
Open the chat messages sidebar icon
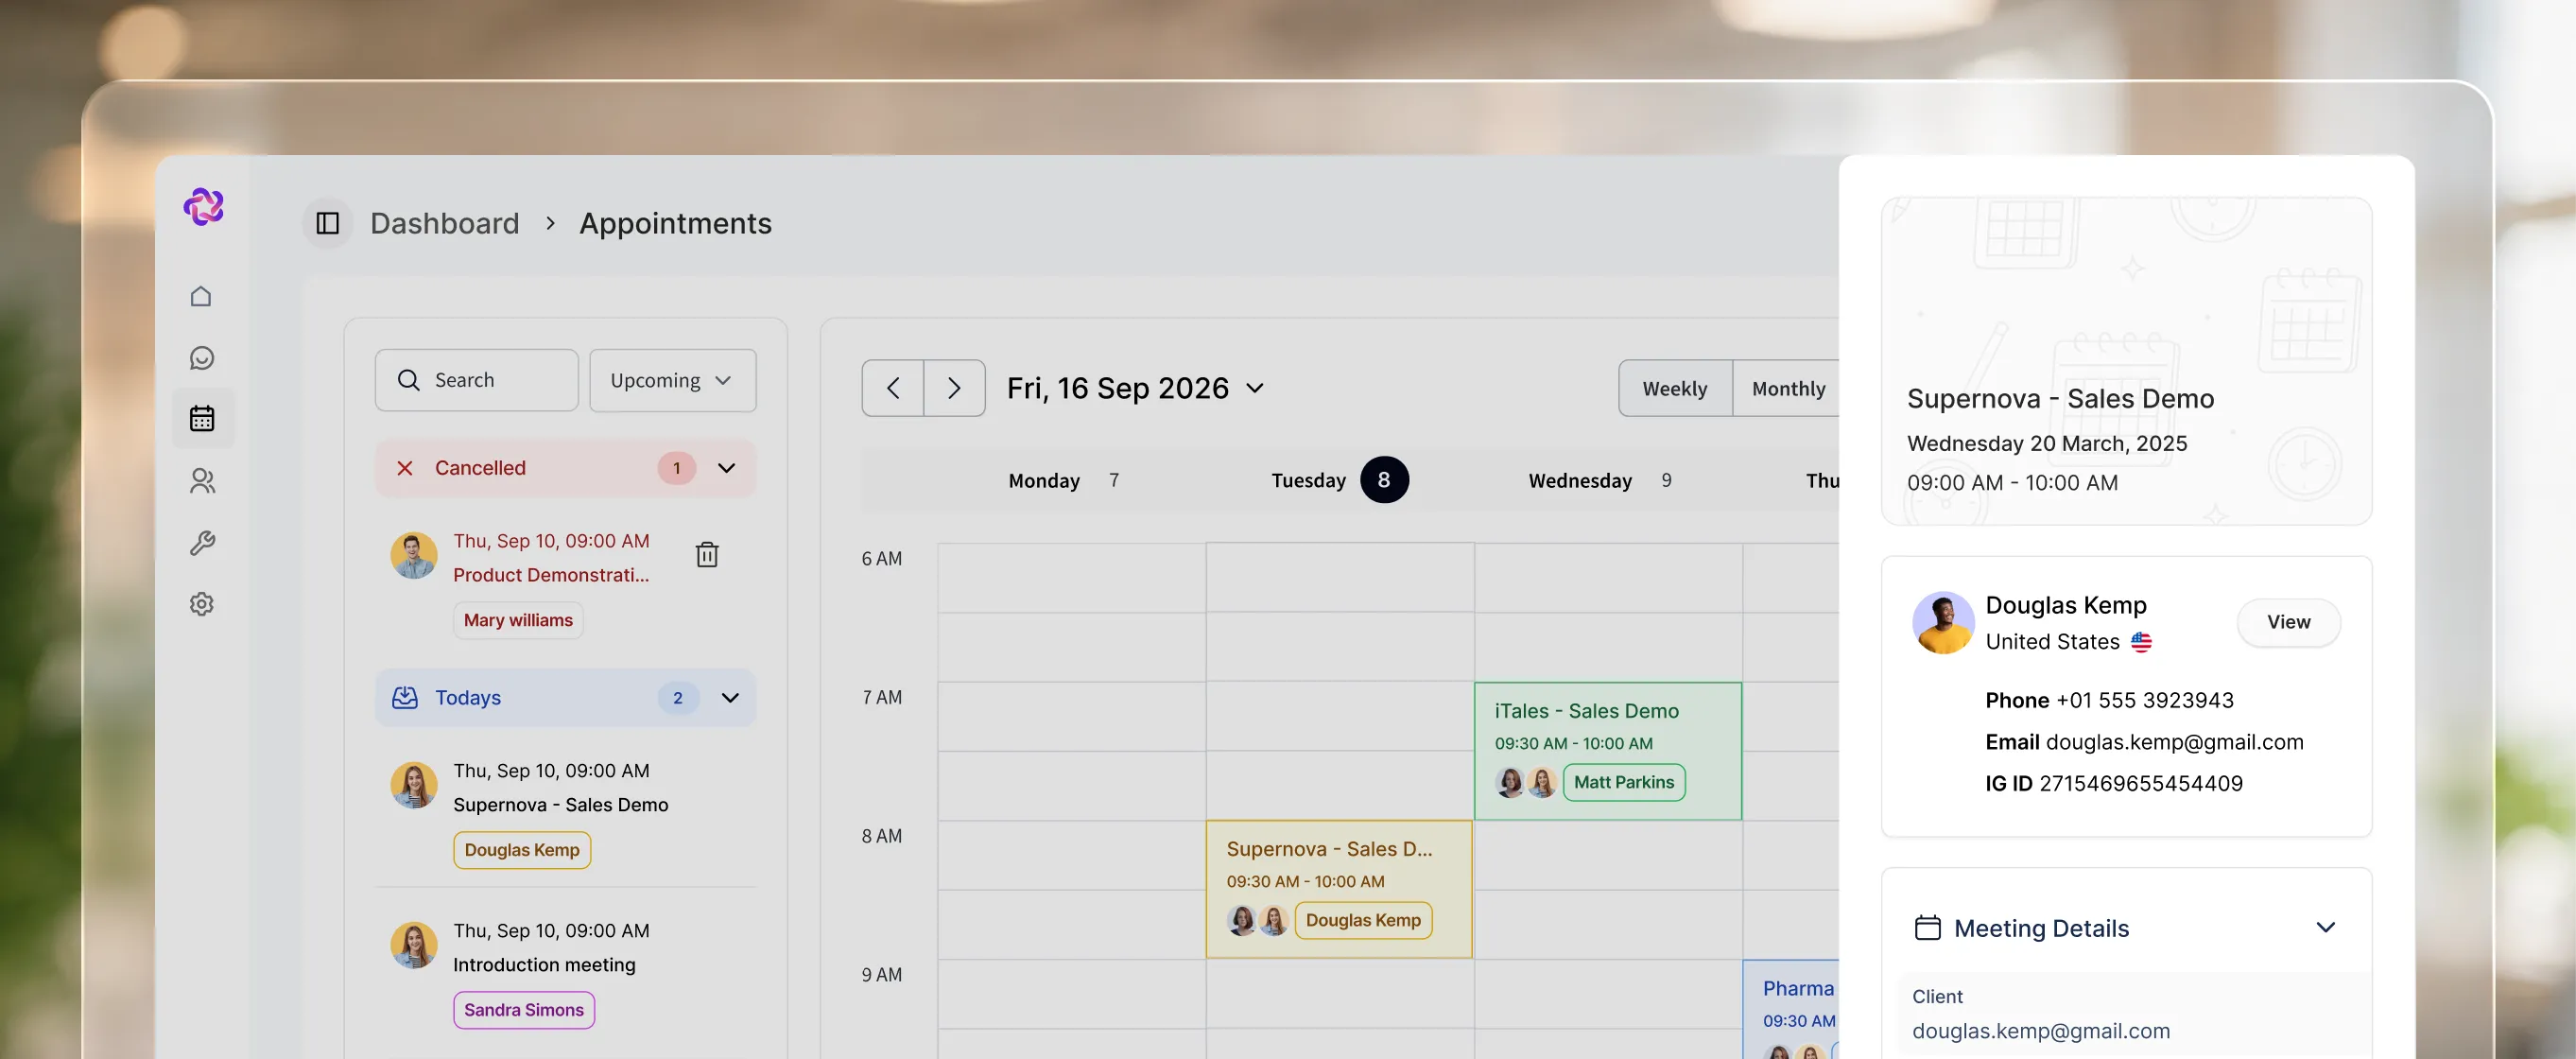pyautogui.click(x=202, y=357)
